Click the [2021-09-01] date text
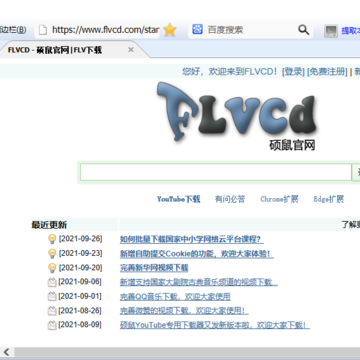360x360 pixels. point(80,296)
